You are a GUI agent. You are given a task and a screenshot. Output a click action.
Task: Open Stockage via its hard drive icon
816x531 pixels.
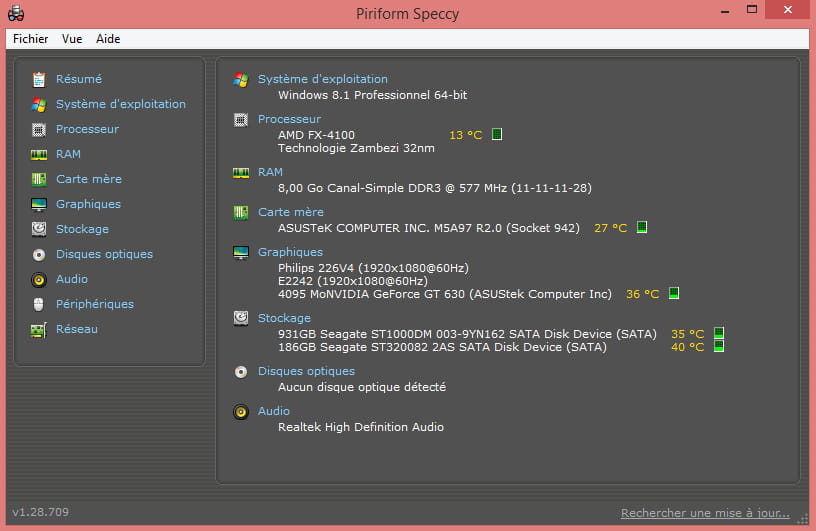[39, 229]
